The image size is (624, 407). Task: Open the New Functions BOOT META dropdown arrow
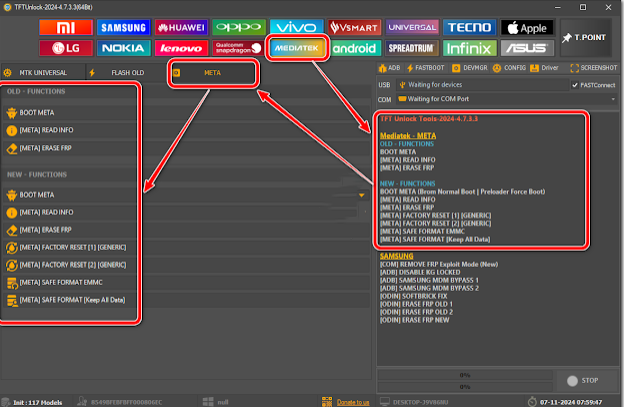(361, 195)
